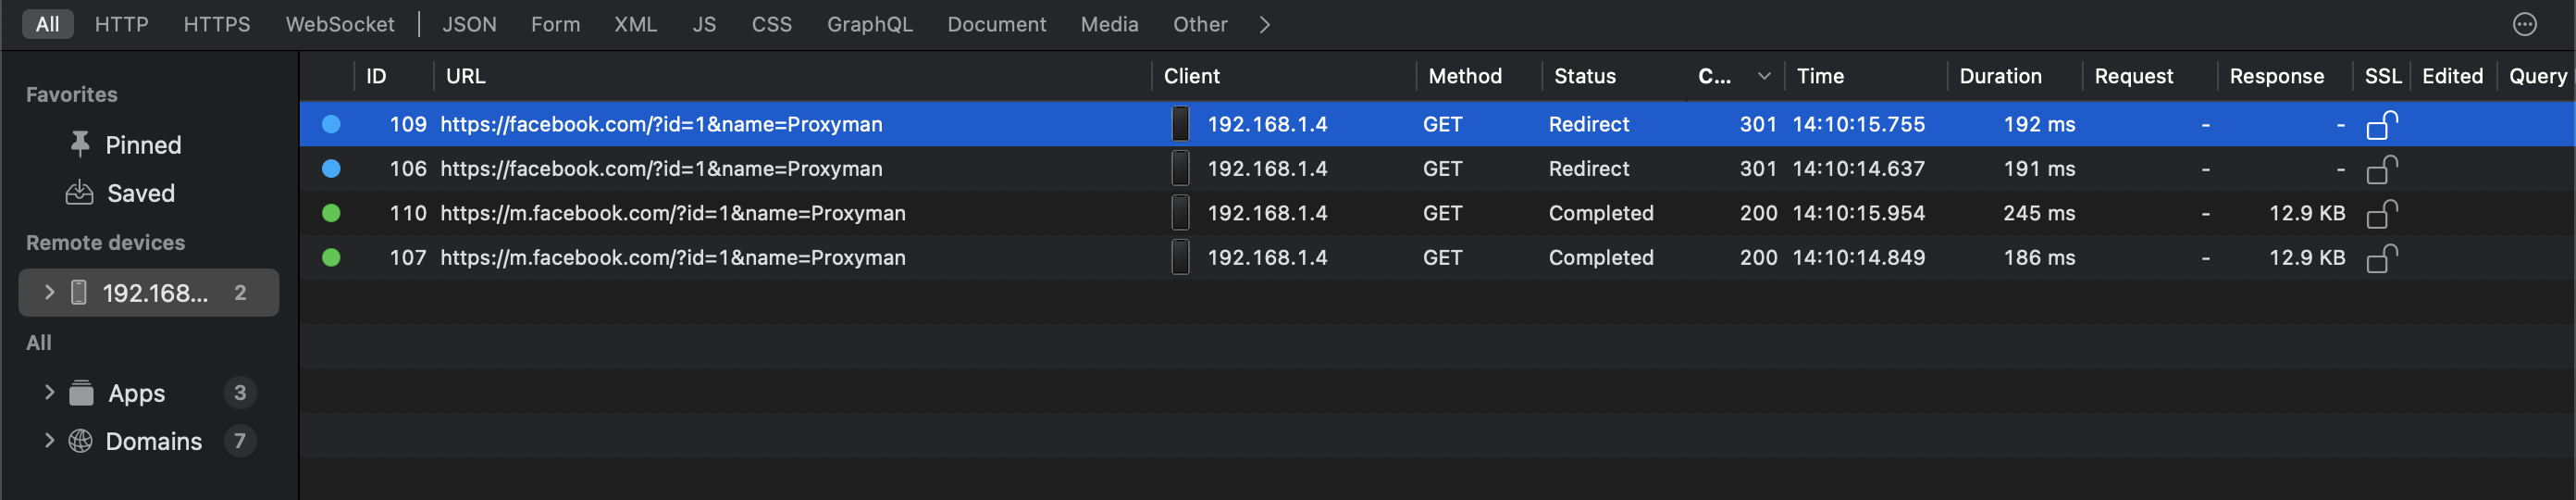Filter by HTTPS protocol

coord(216,24)
